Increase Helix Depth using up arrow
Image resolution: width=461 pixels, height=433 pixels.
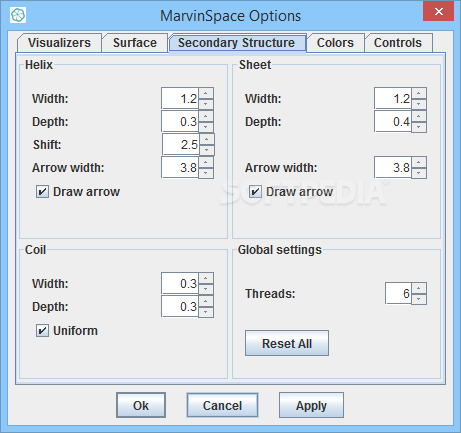click(206, 116)
